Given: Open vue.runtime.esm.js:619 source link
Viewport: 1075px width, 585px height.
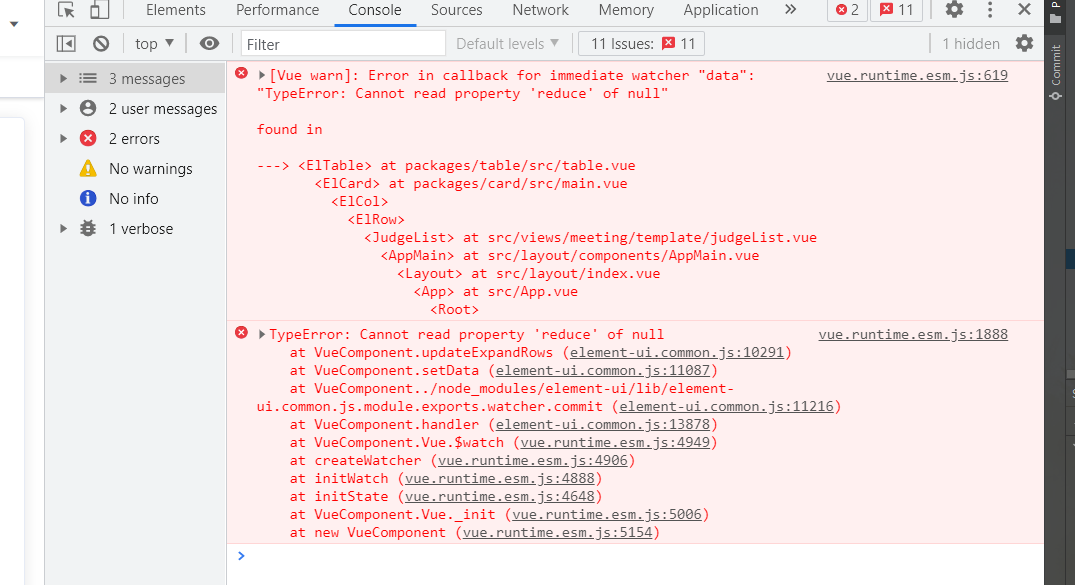Looking at the screenshot, I should (916, 74).
